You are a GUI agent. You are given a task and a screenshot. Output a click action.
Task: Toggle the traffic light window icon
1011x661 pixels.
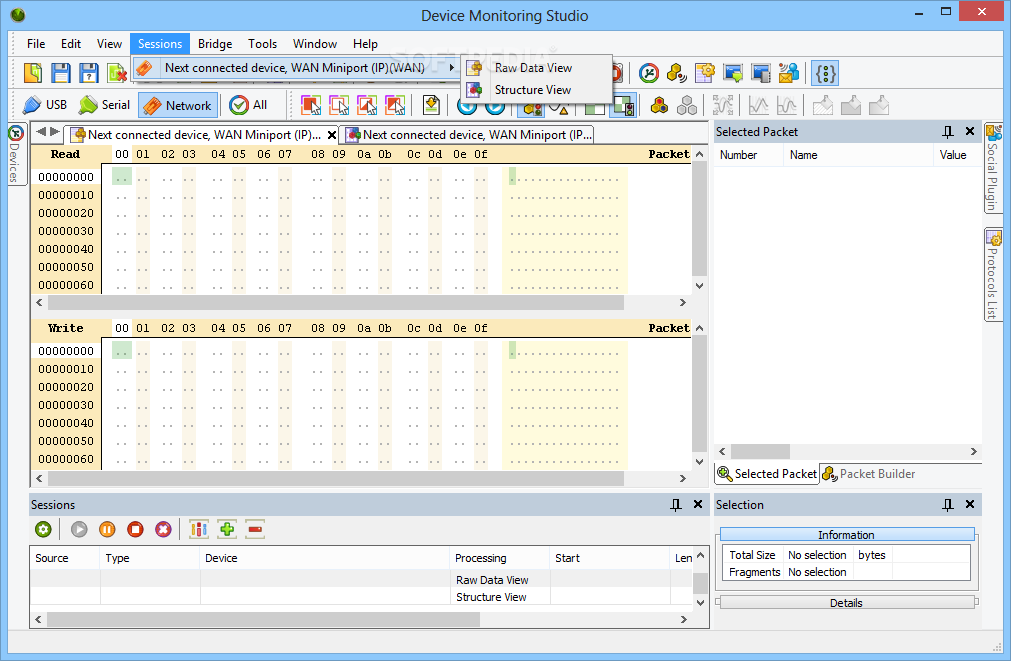623,105
